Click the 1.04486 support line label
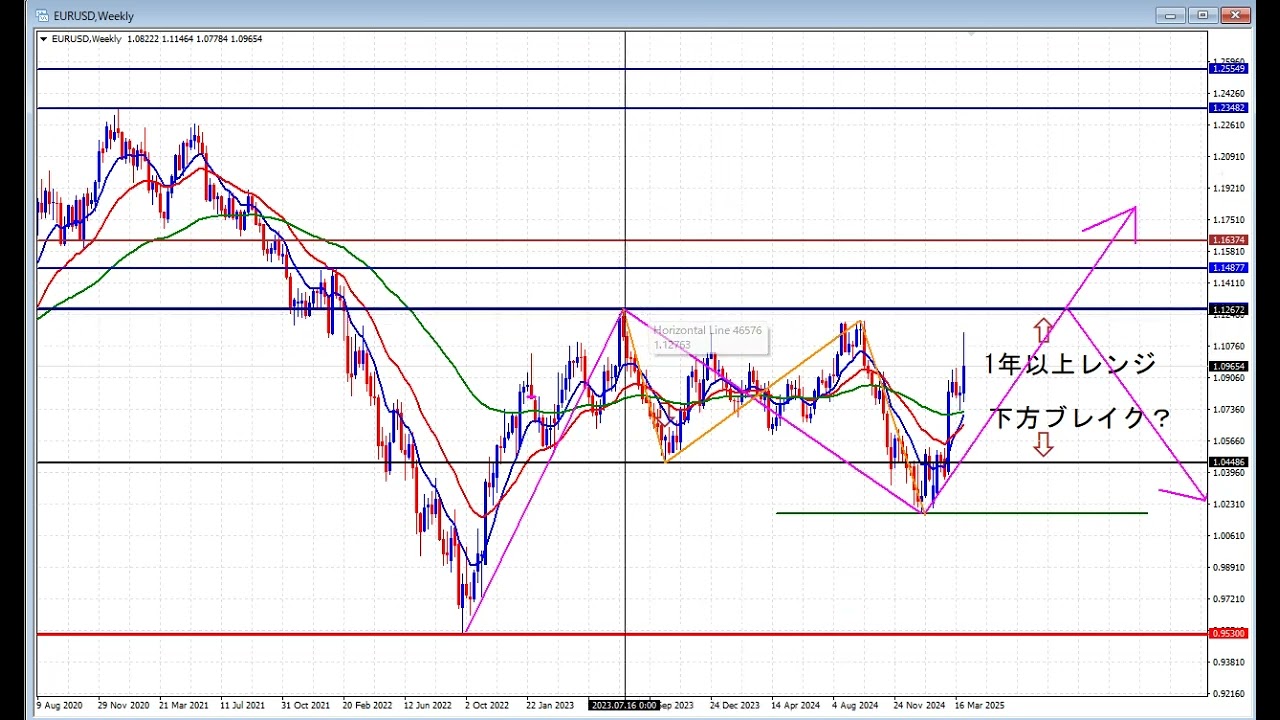The width and height of the screenshot is (1280, 720). [x=1228, y=462]
